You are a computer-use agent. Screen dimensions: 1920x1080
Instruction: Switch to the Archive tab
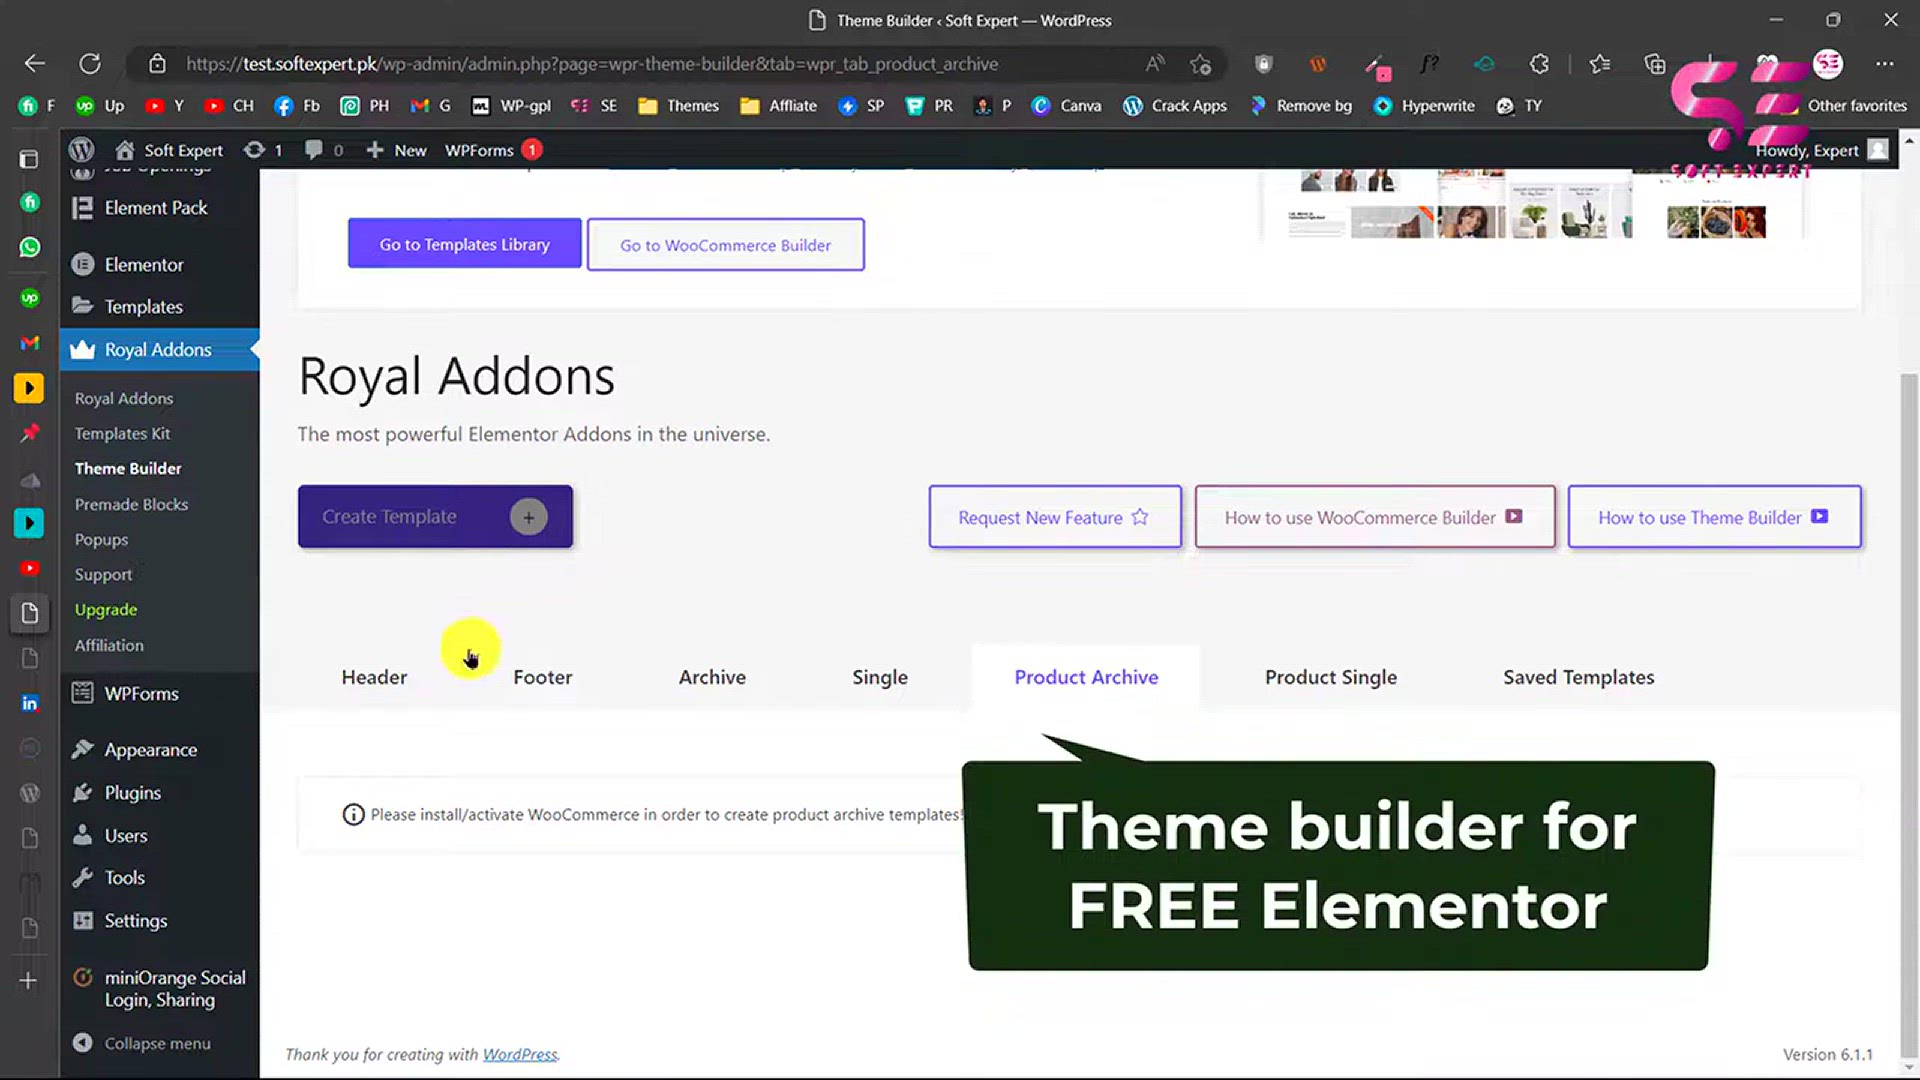click(712, 677)
